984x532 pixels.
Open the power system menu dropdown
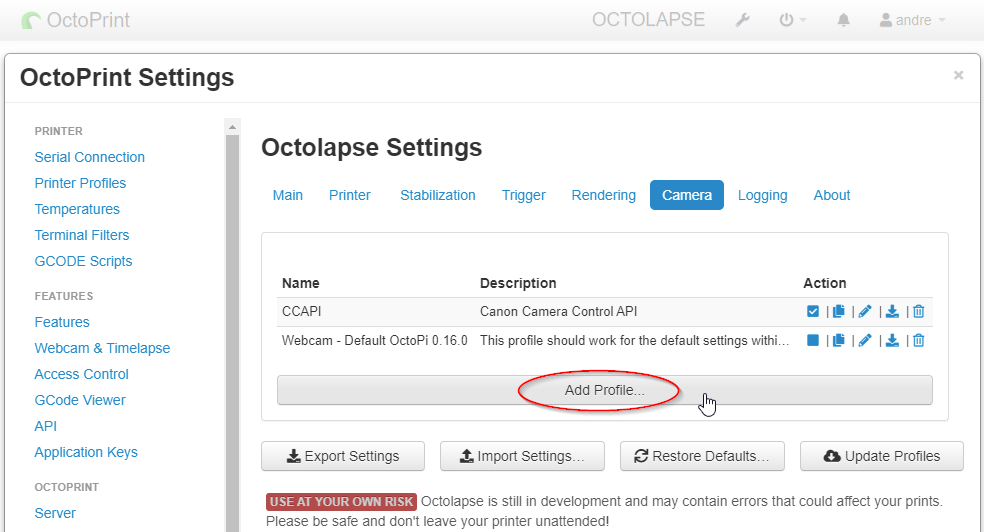pos(793,20)
